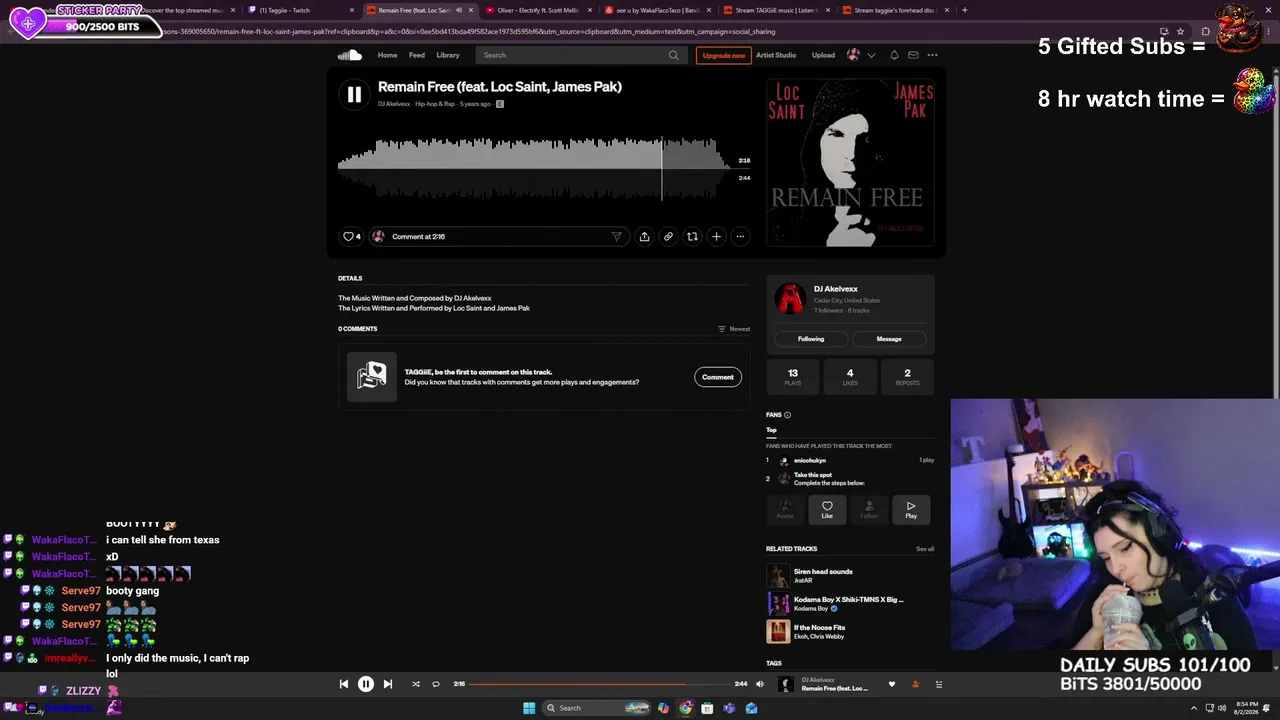Send comment using the paper plane icon
The height and width of the screenshot is (720, 1280).
point(616,237)
